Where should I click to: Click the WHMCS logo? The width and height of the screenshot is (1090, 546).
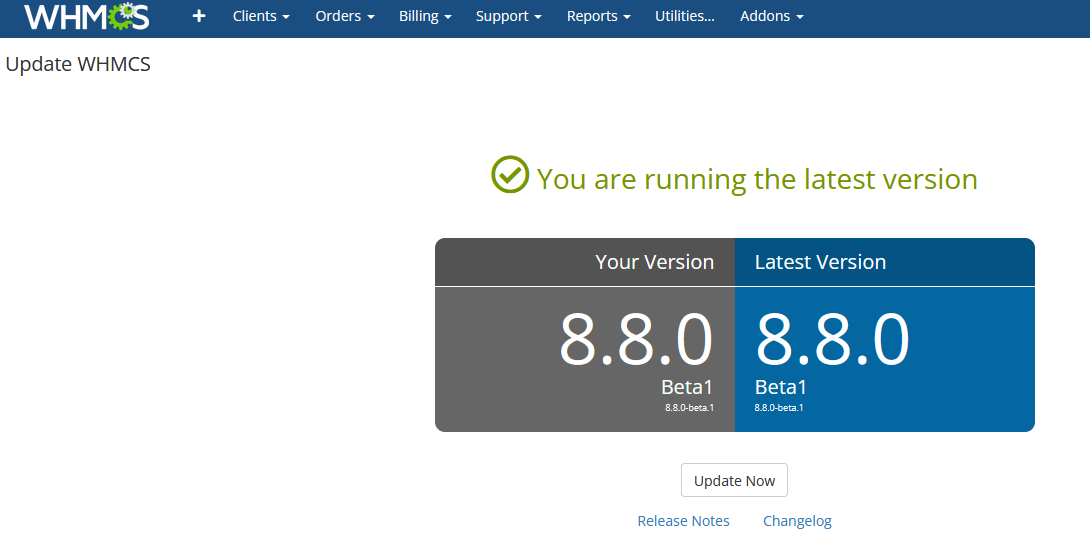pyautogui.click(x=87, y=16)
